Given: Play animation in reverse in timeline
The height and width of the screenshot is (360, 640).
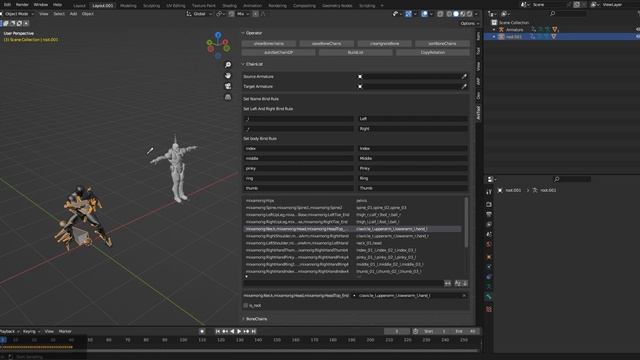Looking at the screenshot, I should (x=232, y=331).
